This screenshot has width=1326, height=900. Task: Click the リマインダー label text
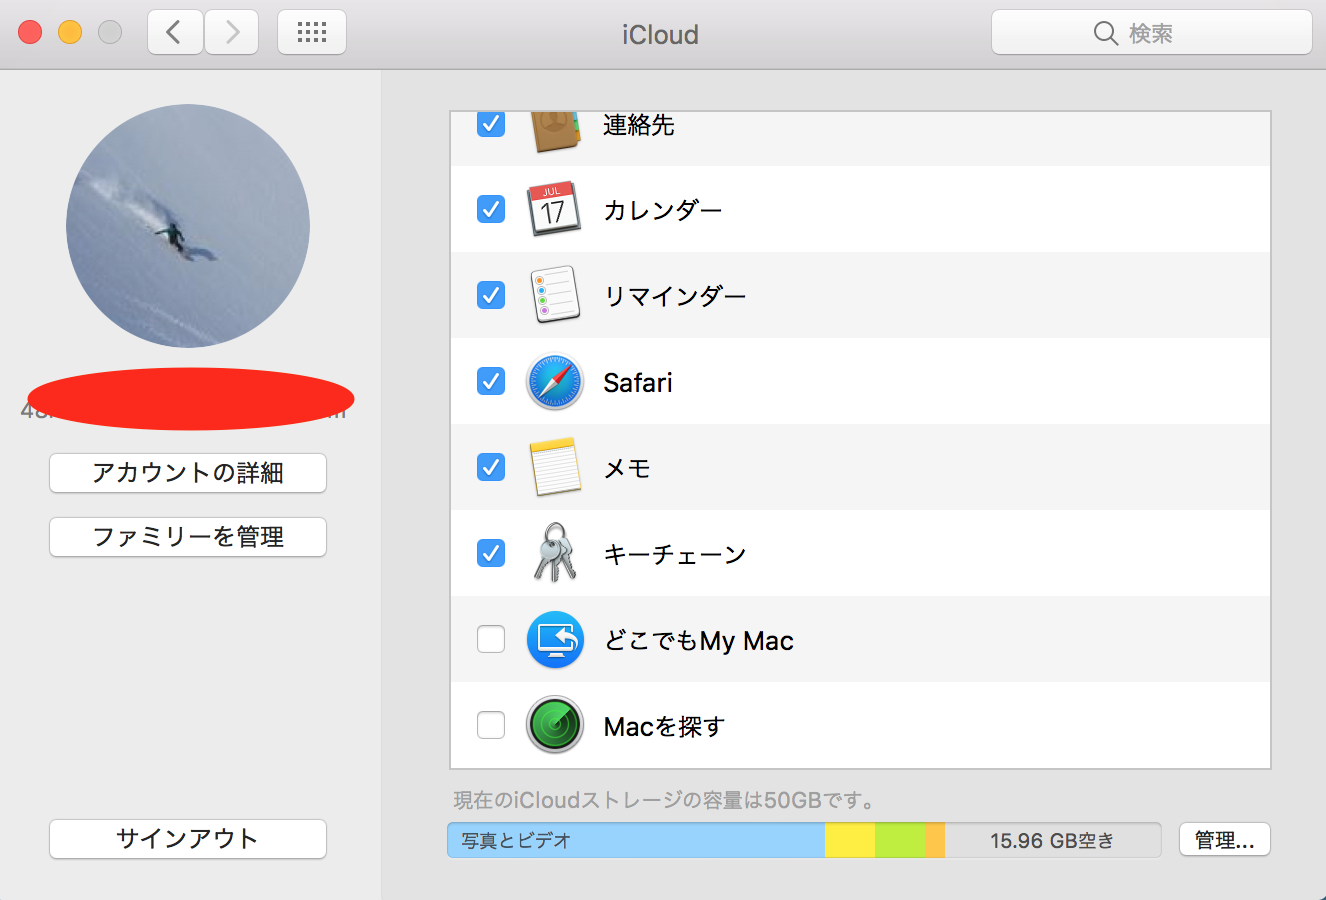[675, 296]
